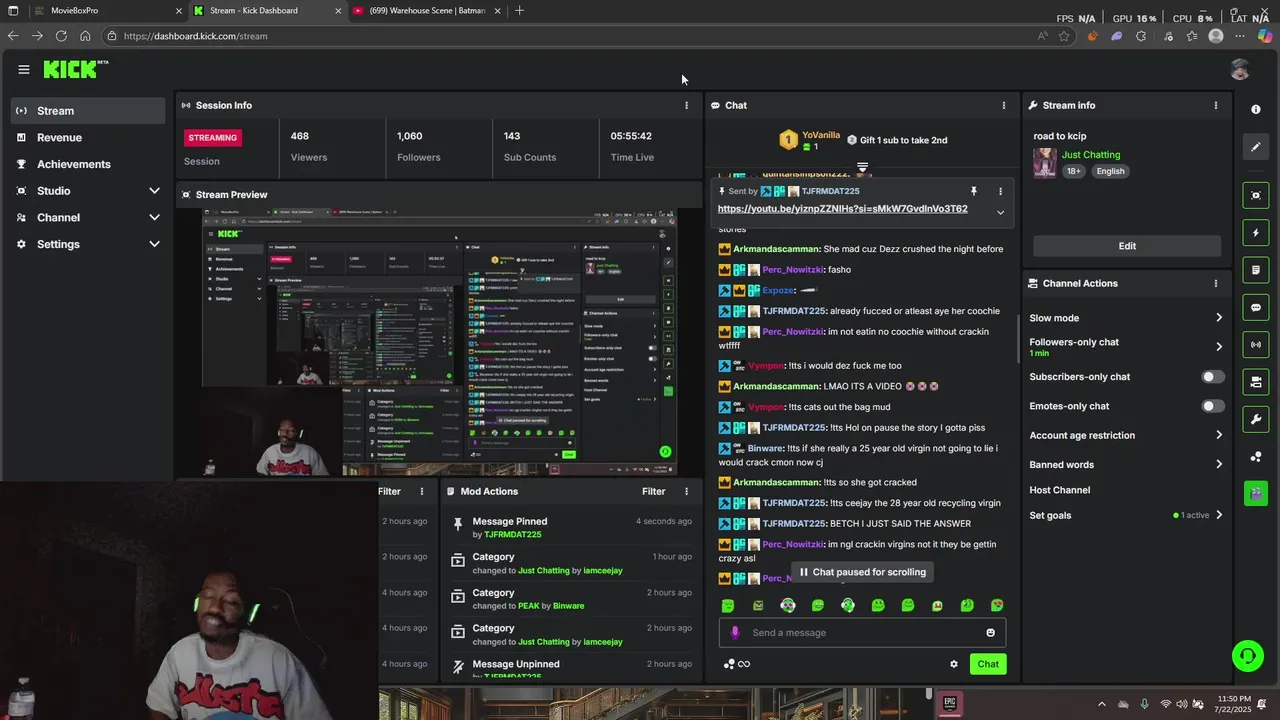This screenshot has height=720, width=1280.
Task: Open emoji picker in message box
Action: pyautogui.click(x=991, y=632)
